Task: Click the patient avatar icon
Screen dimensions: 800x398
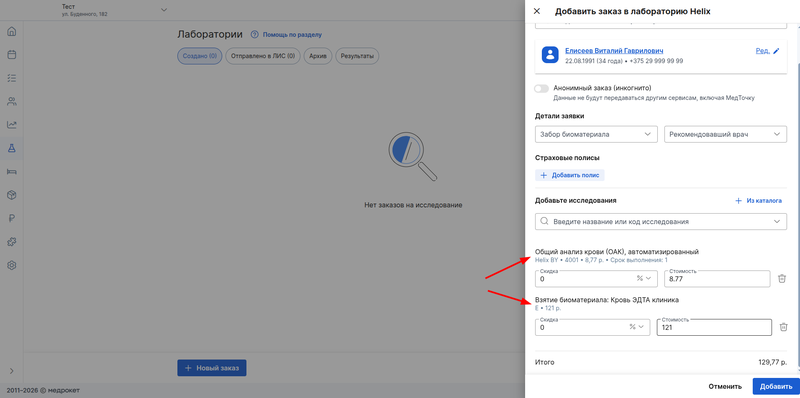Action: pyautogui.click(x=550, y=55)
